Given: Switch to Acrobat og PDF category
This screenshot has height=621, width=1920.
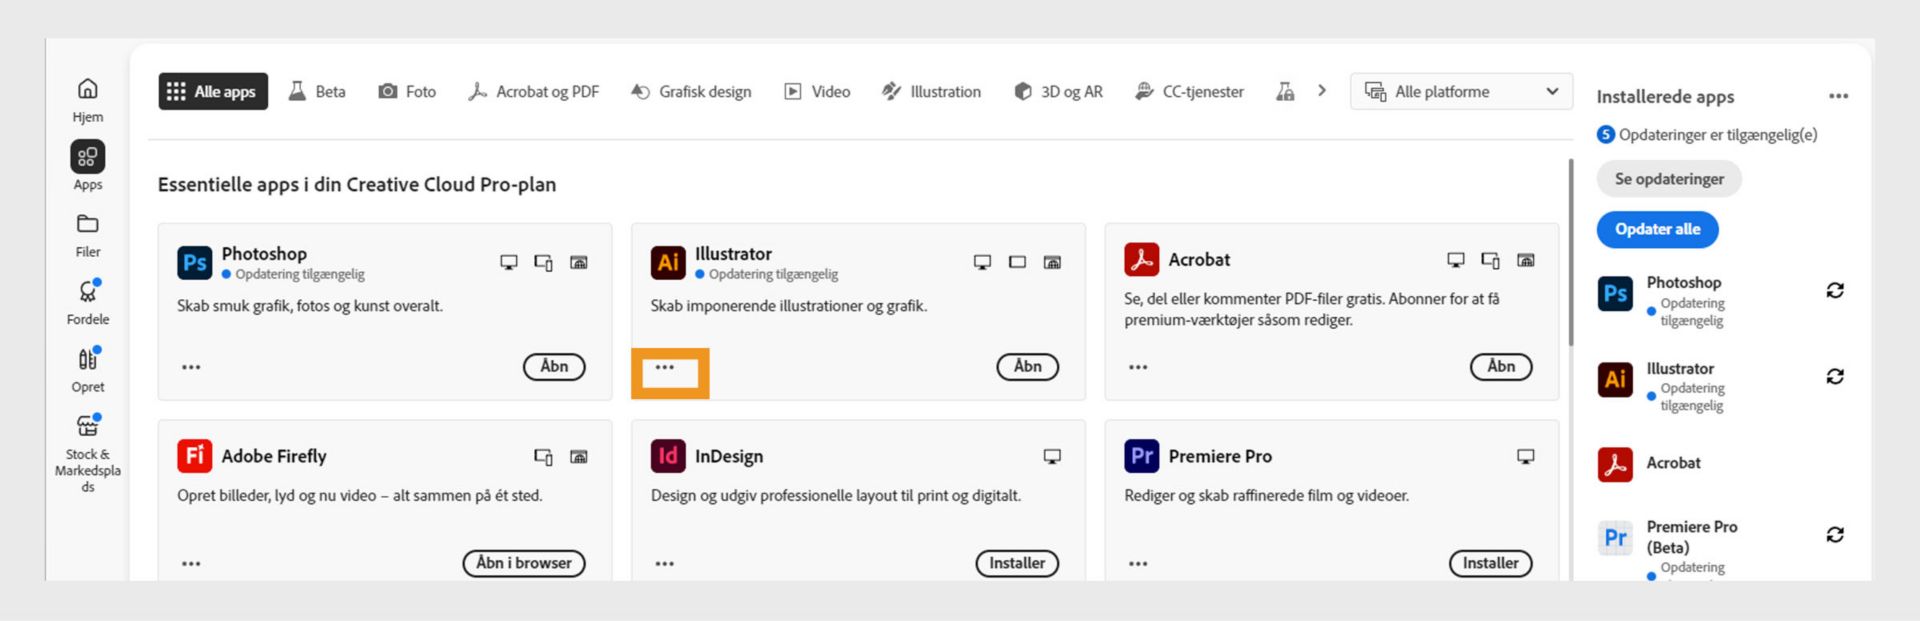Looking at the screenshot, I should 534,91.
